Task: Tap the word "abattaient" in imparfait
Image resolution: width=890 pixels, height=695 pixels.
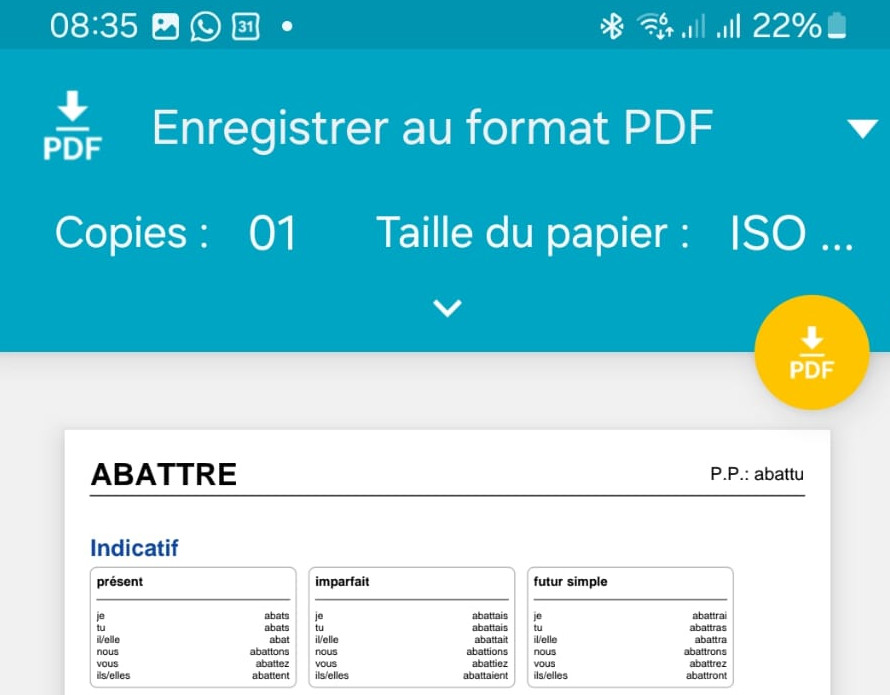Action: coord(485,676)
